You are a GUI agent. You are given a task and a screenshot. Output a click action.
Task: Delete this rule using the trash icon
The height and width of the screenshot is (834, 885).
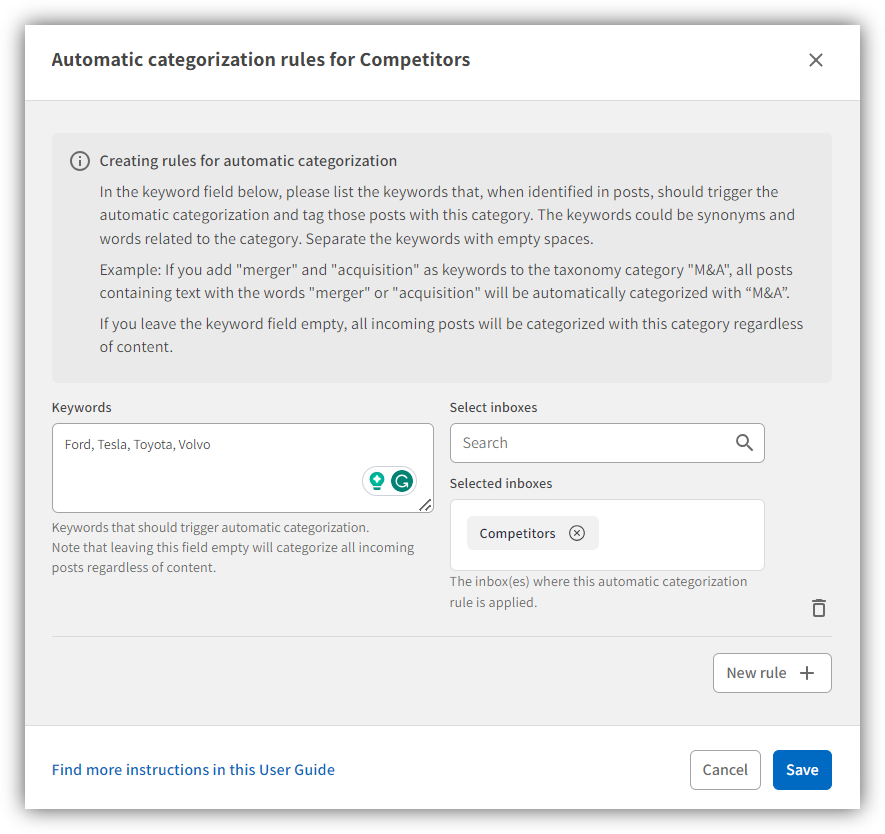pyautogui.click(x=819, y=608)
